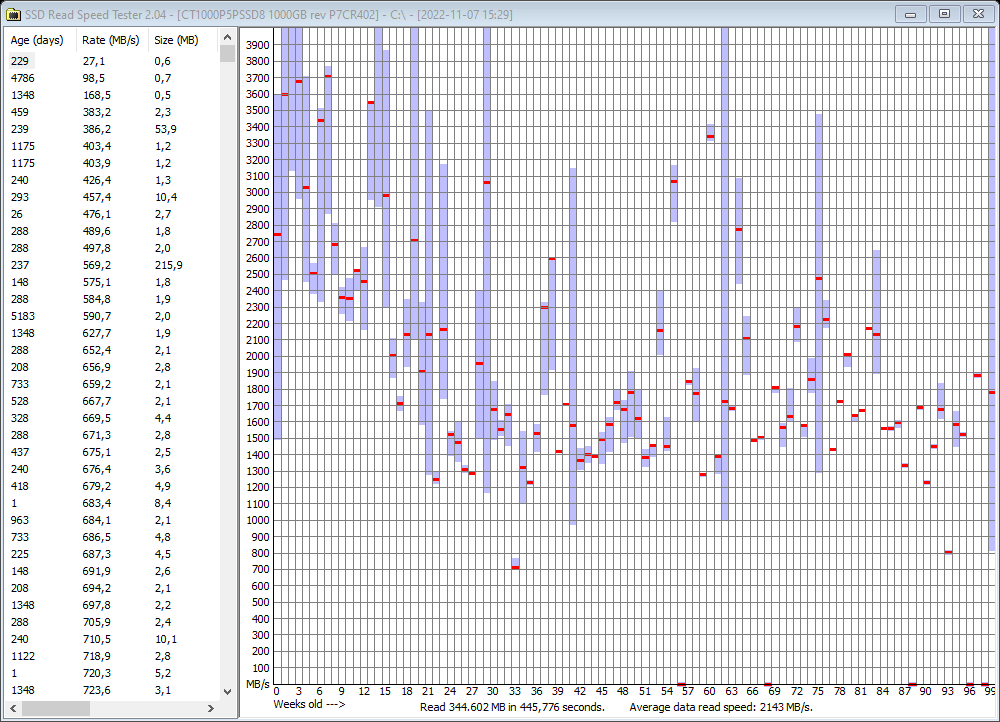Select the row with rate 168,5

(112, 95)
